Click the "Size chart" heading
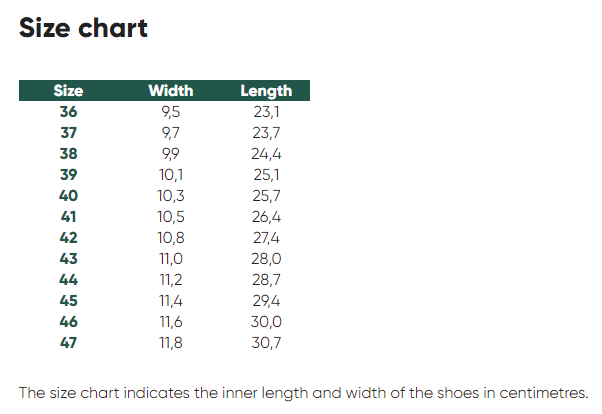The image size is (602, 414). pos(84,28)
